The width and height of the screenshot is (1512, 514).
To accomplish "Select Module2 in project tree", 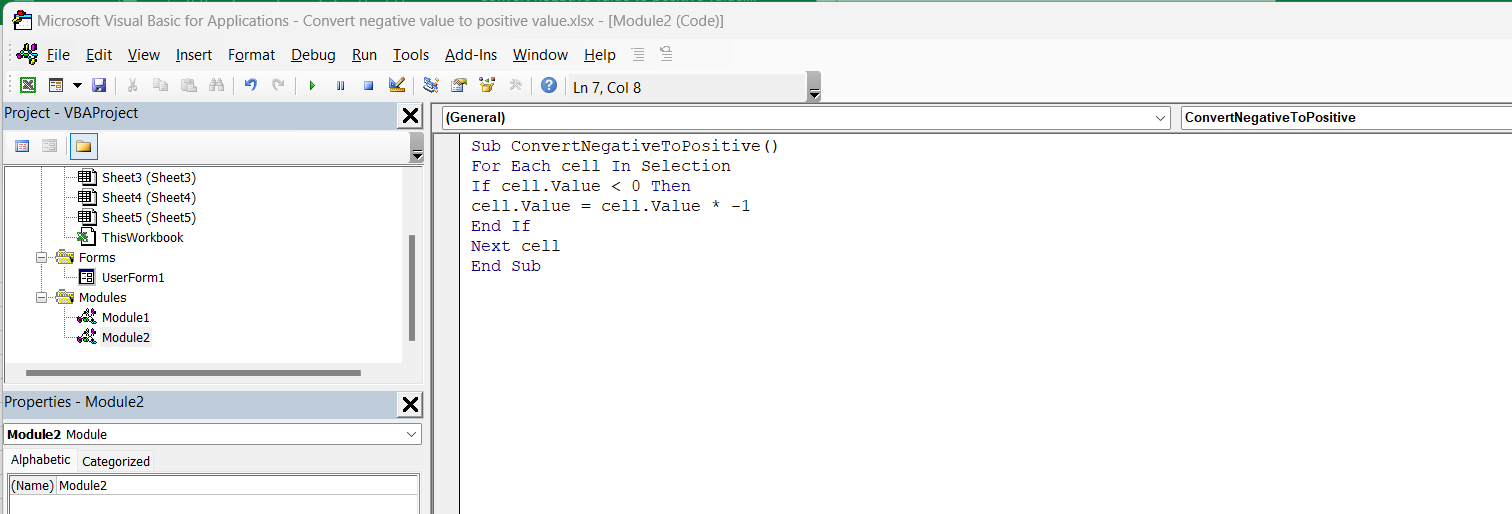I will (x=125, y=337).
